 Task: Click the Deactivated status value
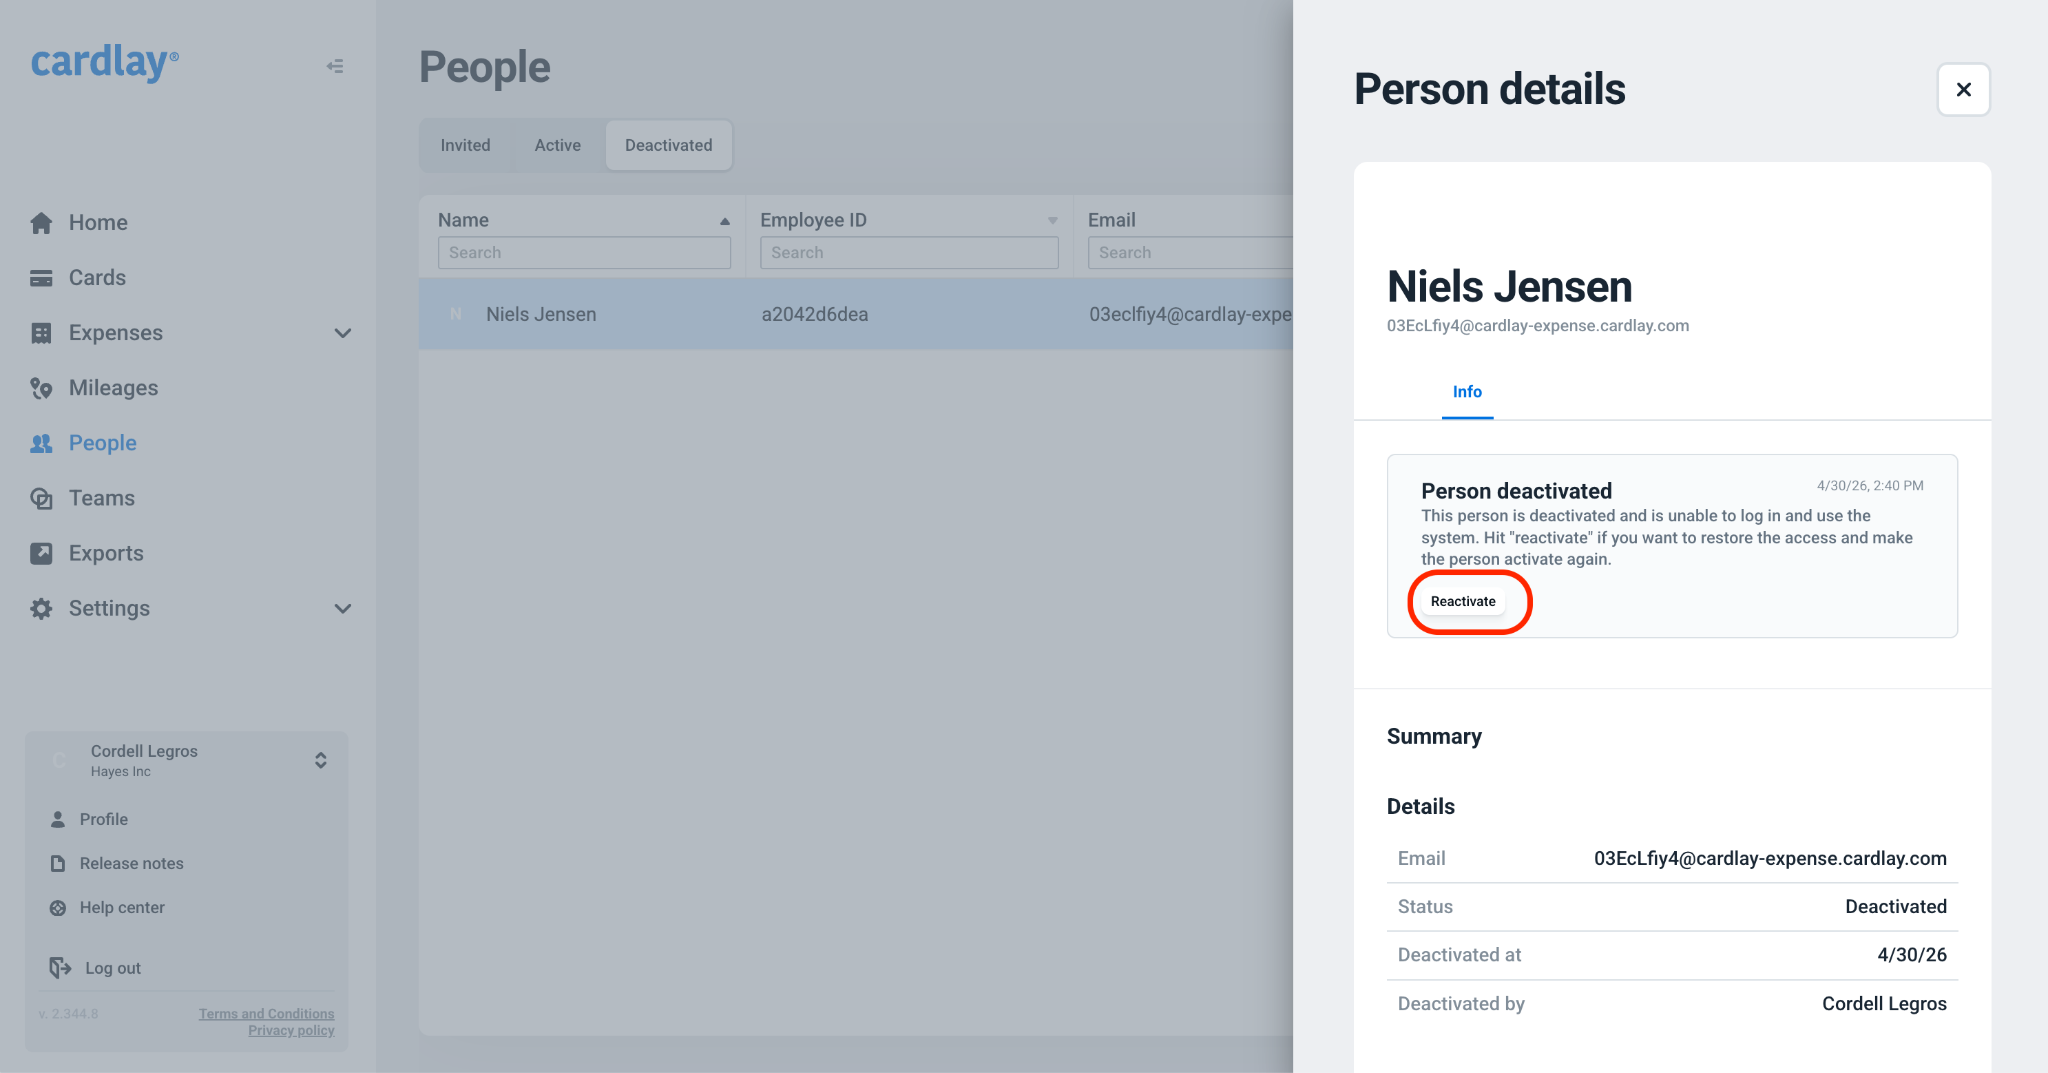point(1896,906)
